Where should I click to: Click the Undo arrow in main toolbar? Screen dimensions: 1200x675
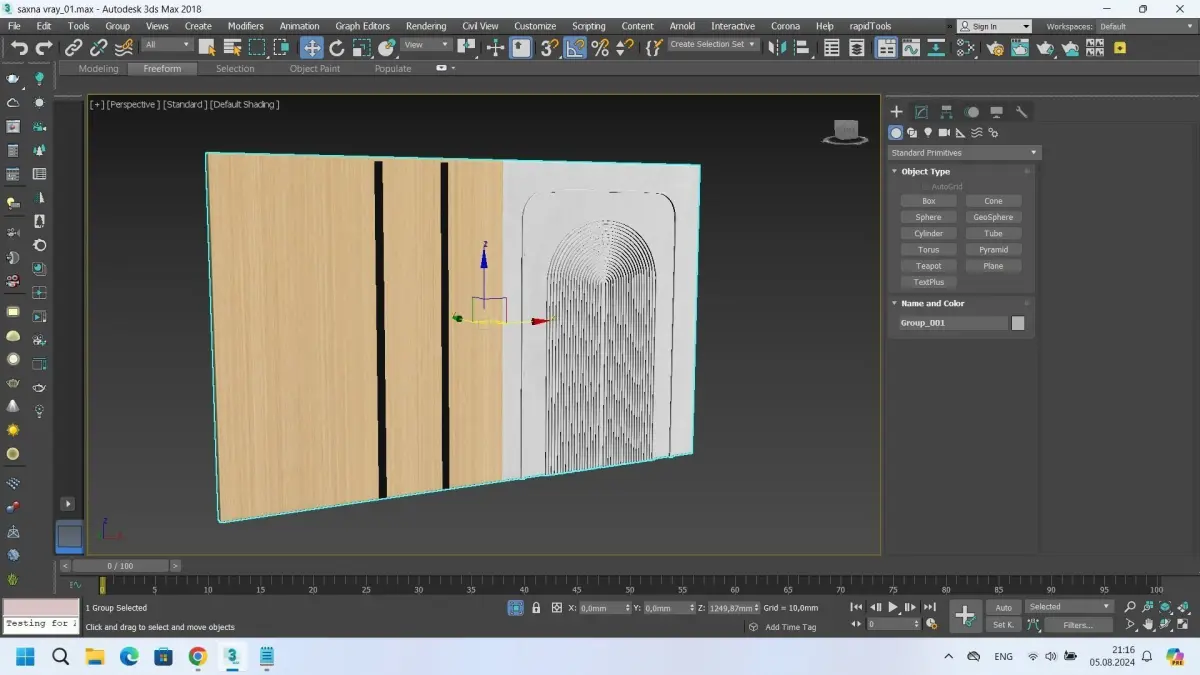pyautogui.click(x=19, y=47)
